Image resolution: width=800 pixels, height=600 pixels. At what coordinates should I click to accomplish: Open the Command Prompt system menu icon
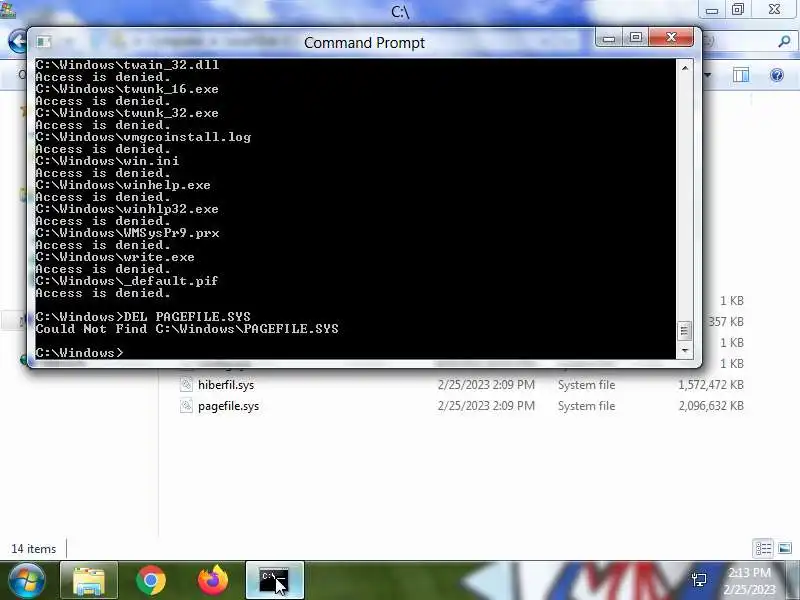[43, 41]
